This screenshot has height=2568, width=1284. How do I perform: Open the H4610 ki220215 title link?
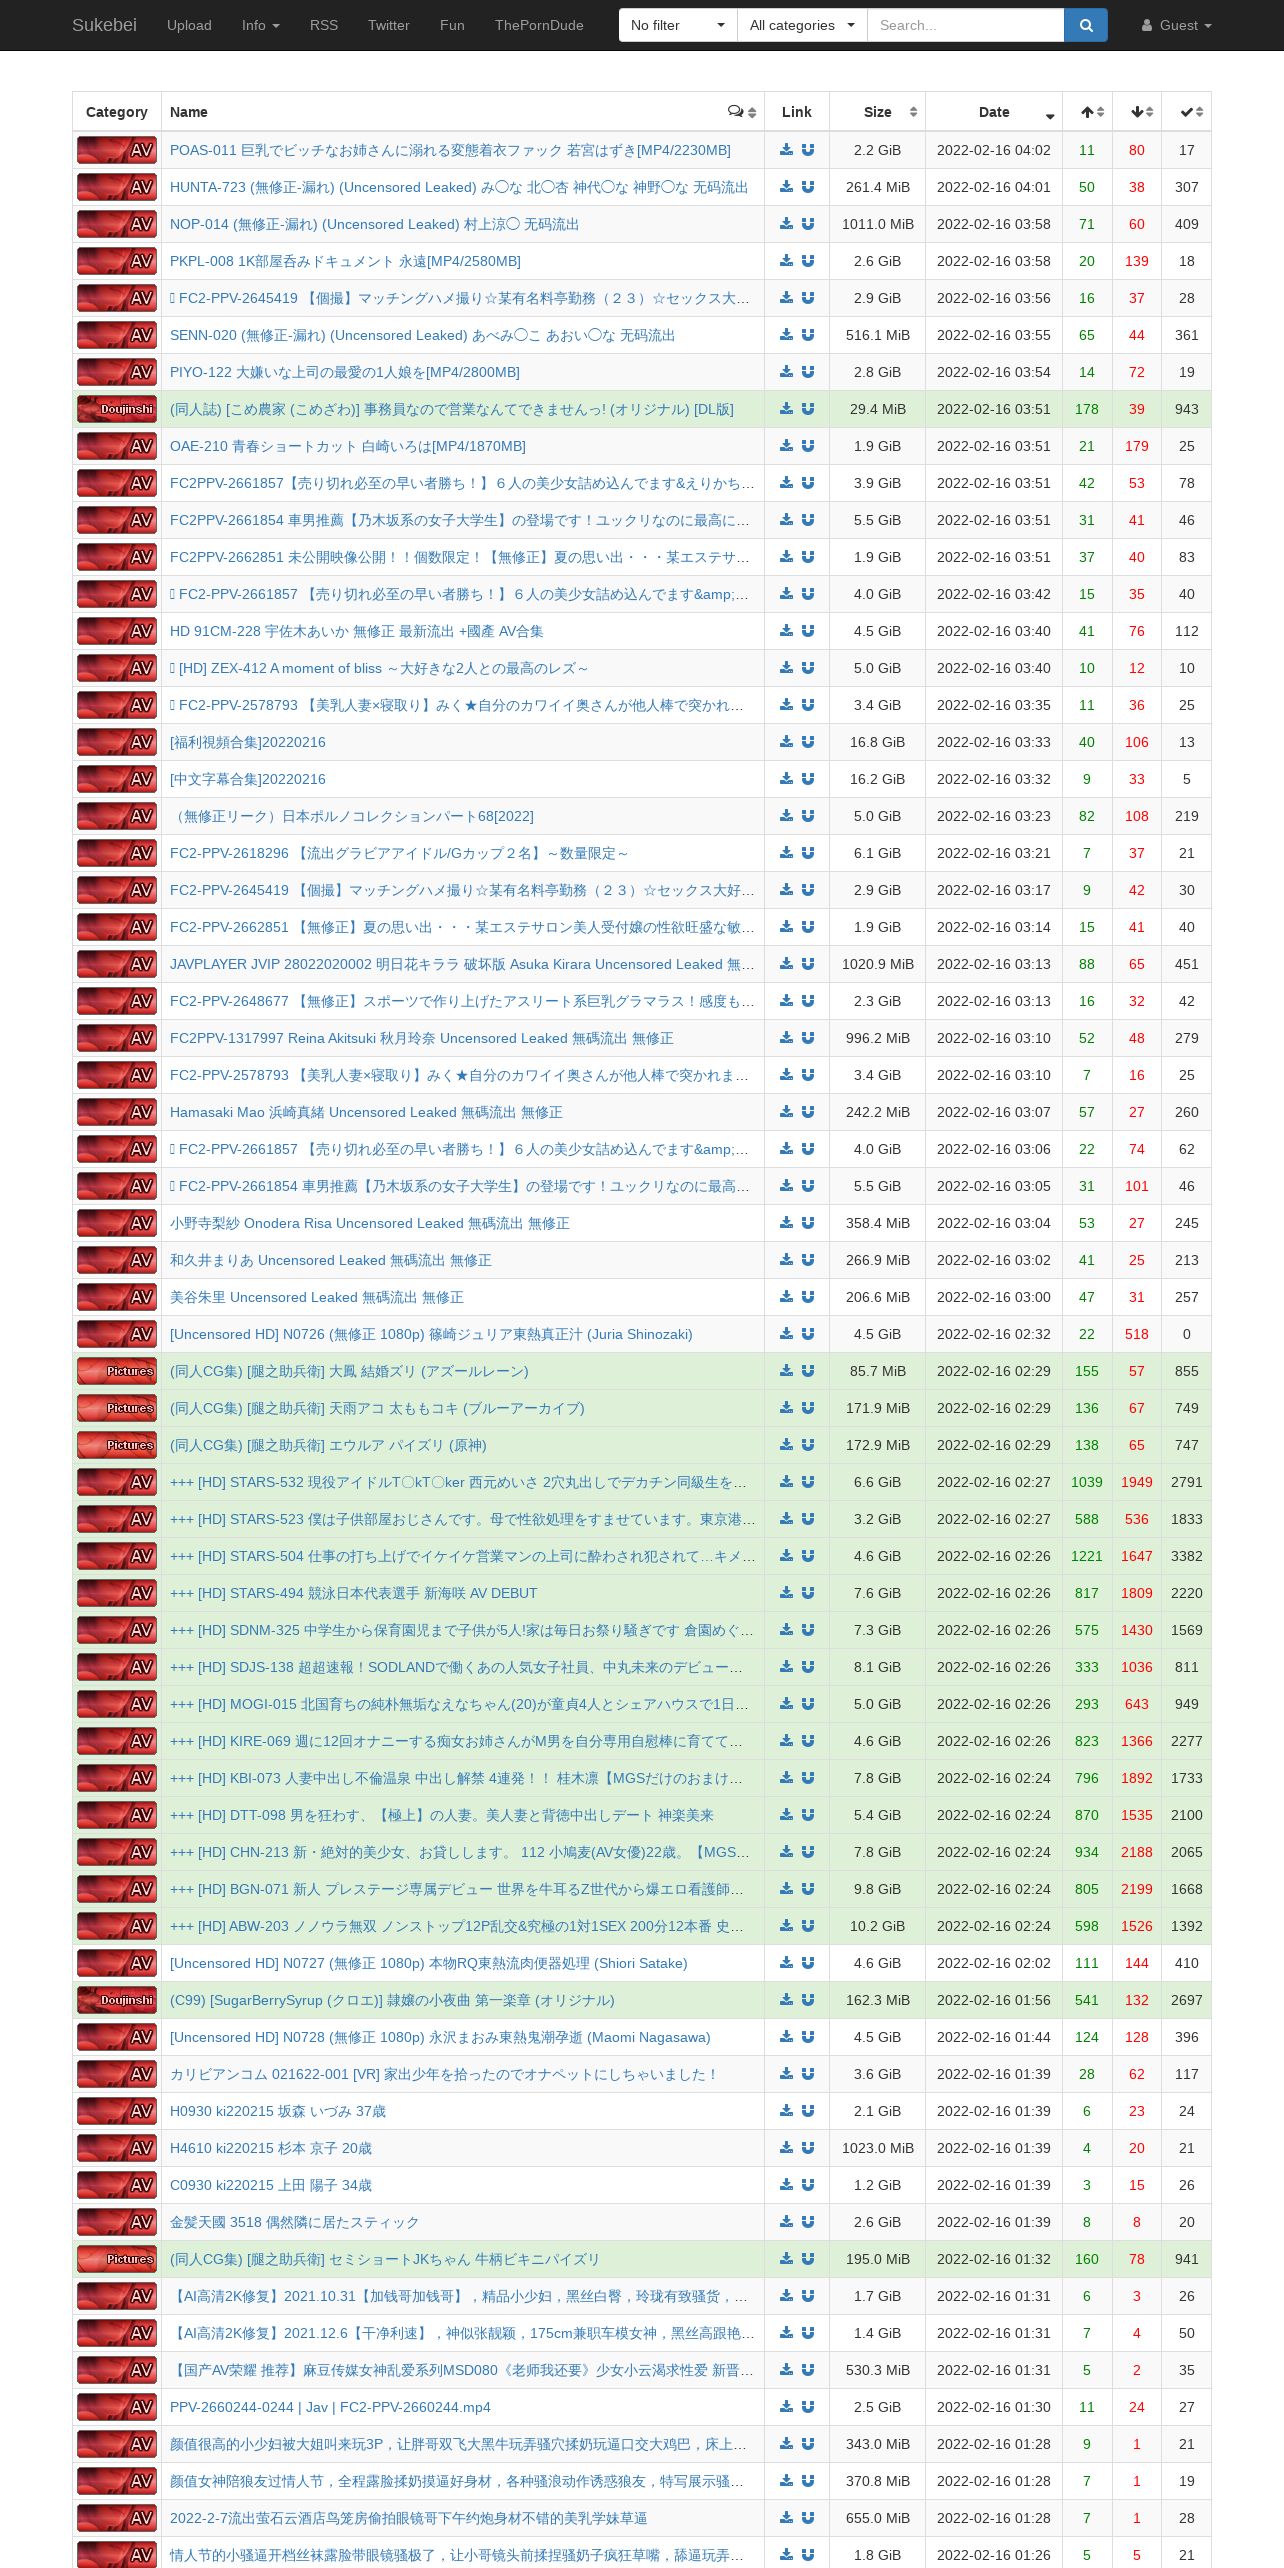(x=270, y=2148)
